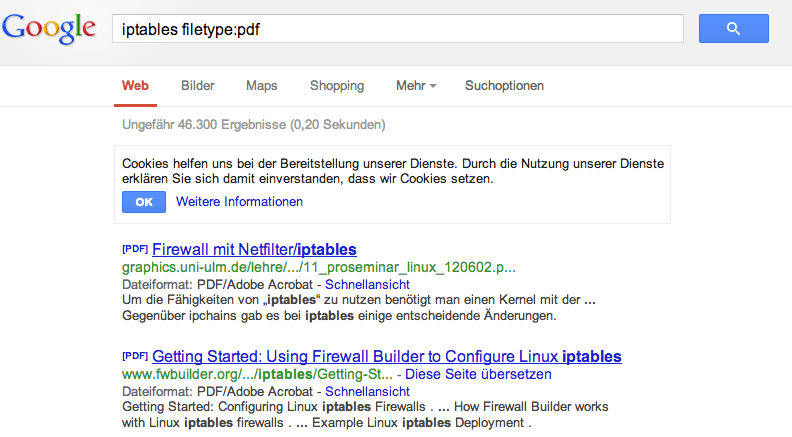Open Getting Started Firewall Builder result
This screenshot has height=437, width=792.
coord(386,356)
